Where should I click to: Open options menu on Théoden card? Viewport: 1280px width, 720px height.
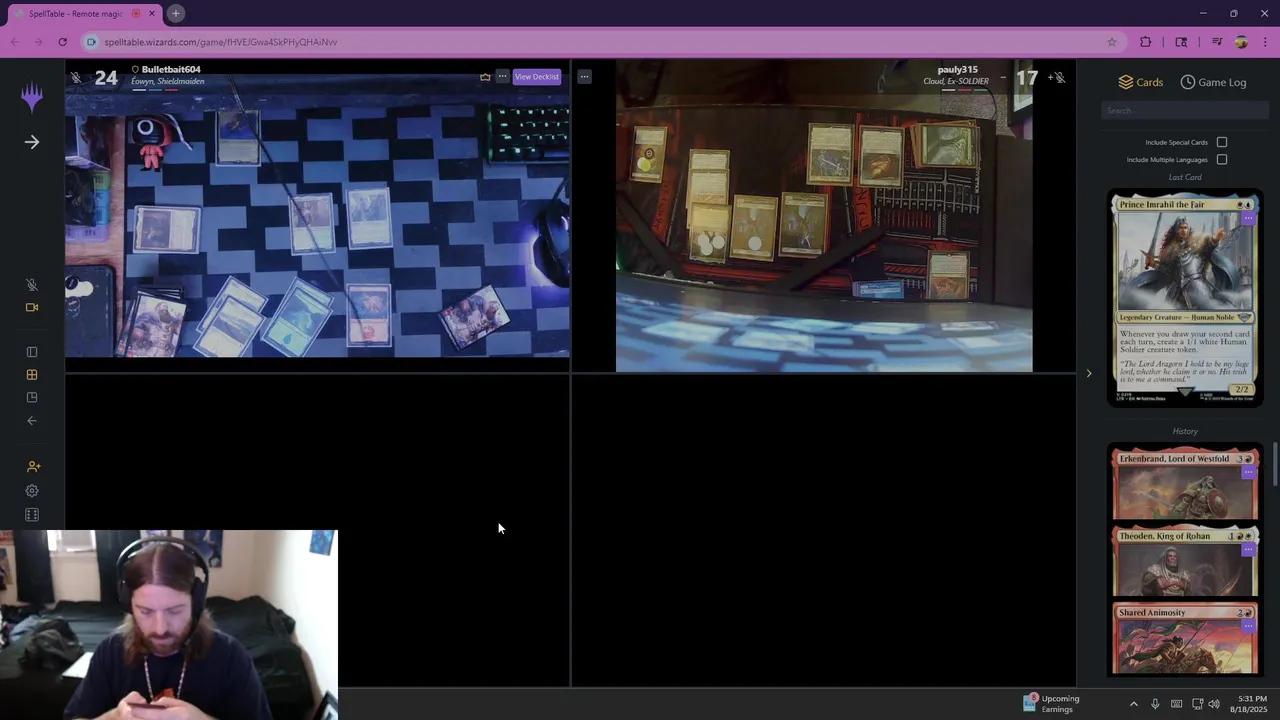click(1248, 549)
